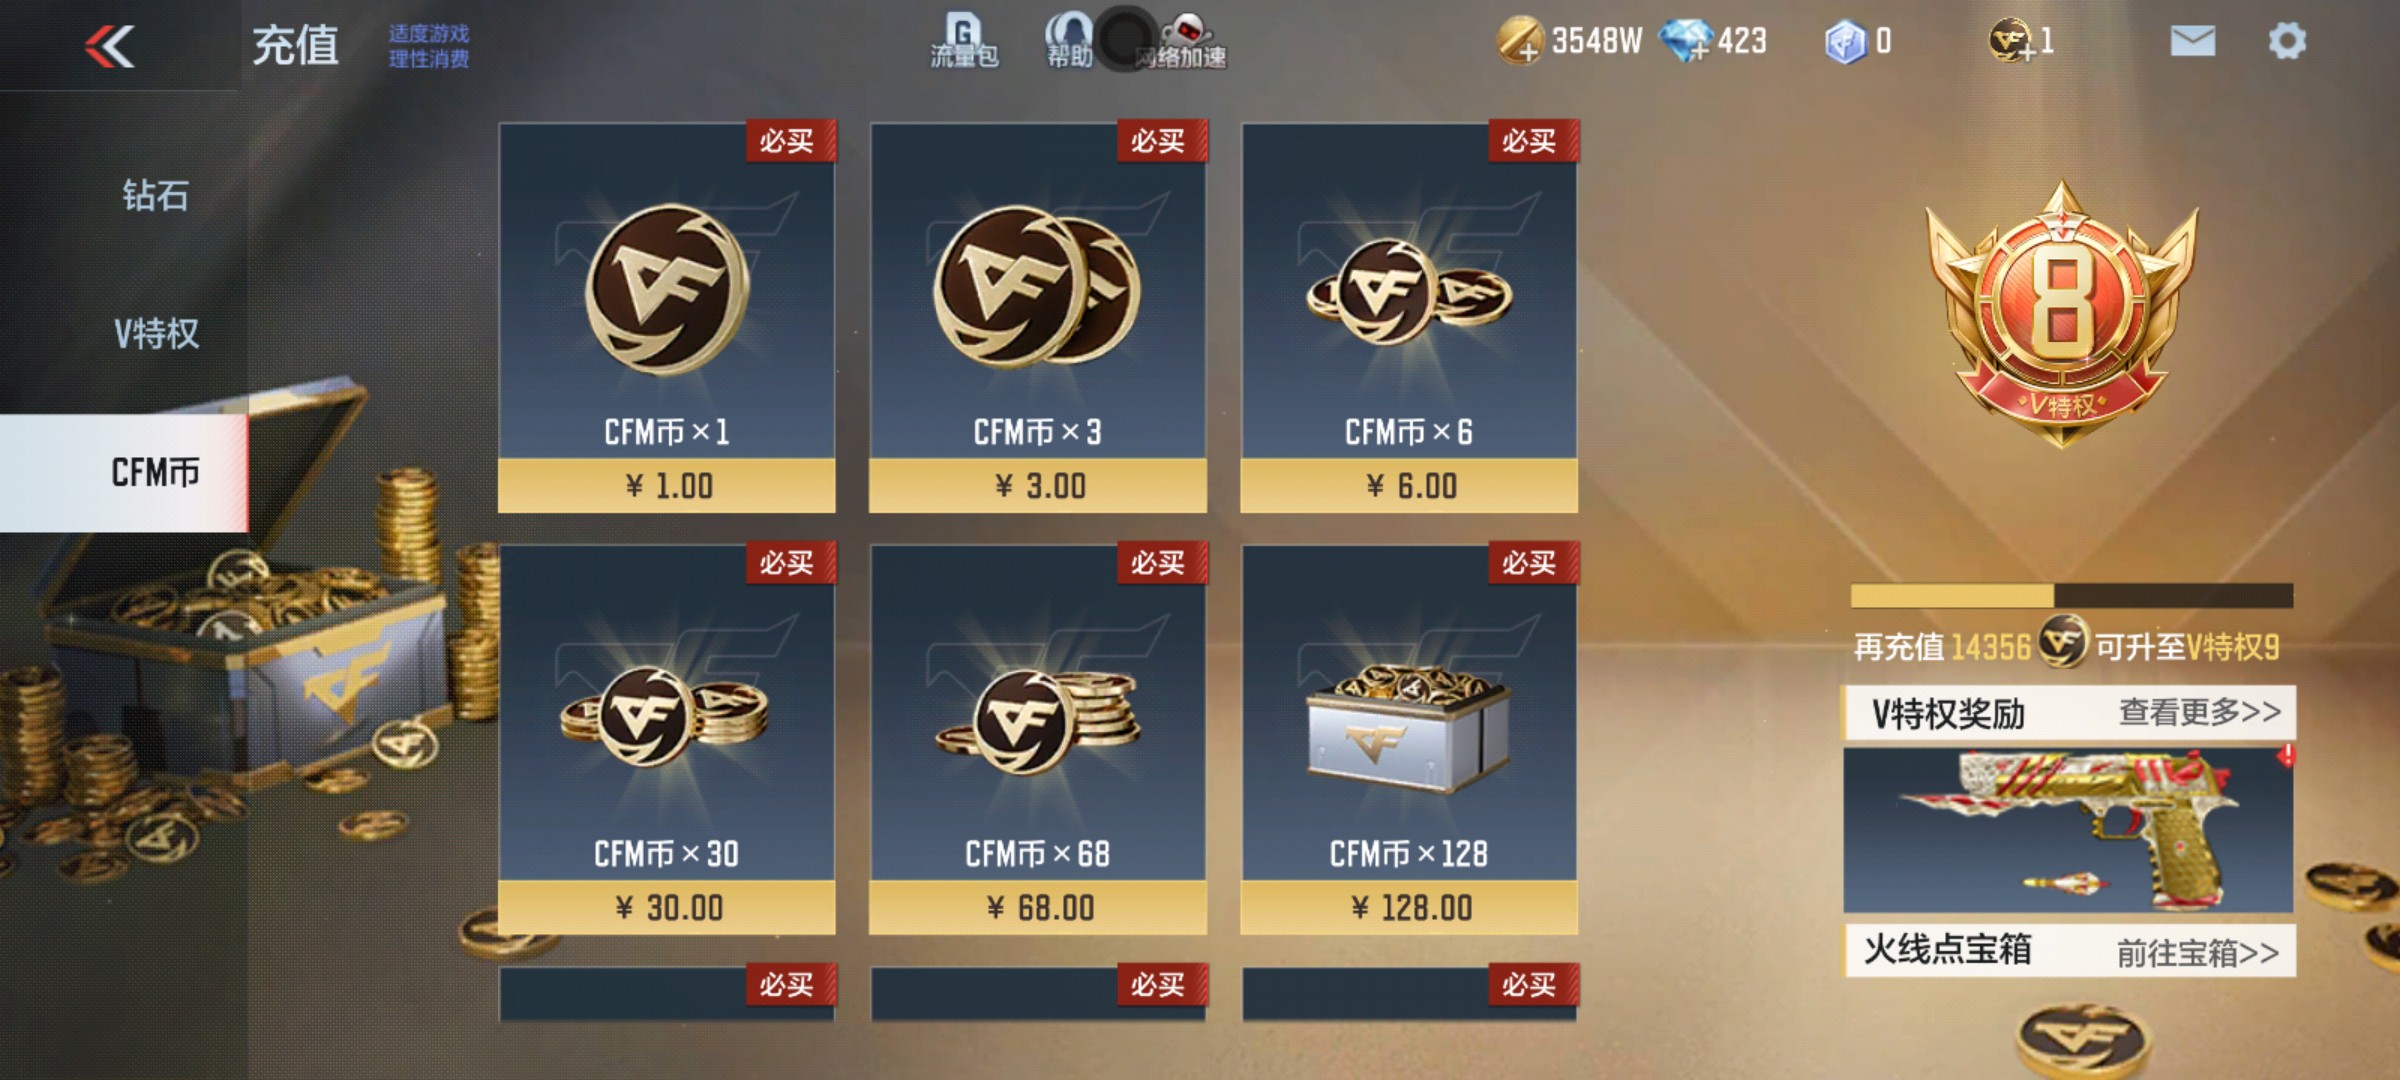Tap the 网络加速 network boost icon
The width and height of the screenshot is (2400, 1080).
click(1181, 42)
